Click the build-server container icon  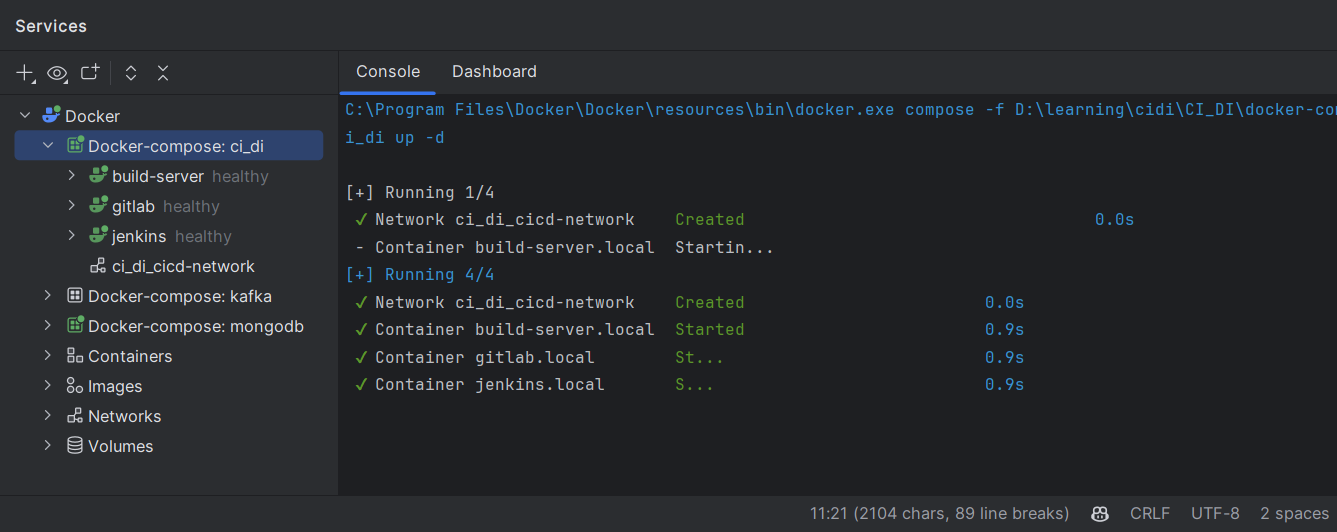click(98, 176)
